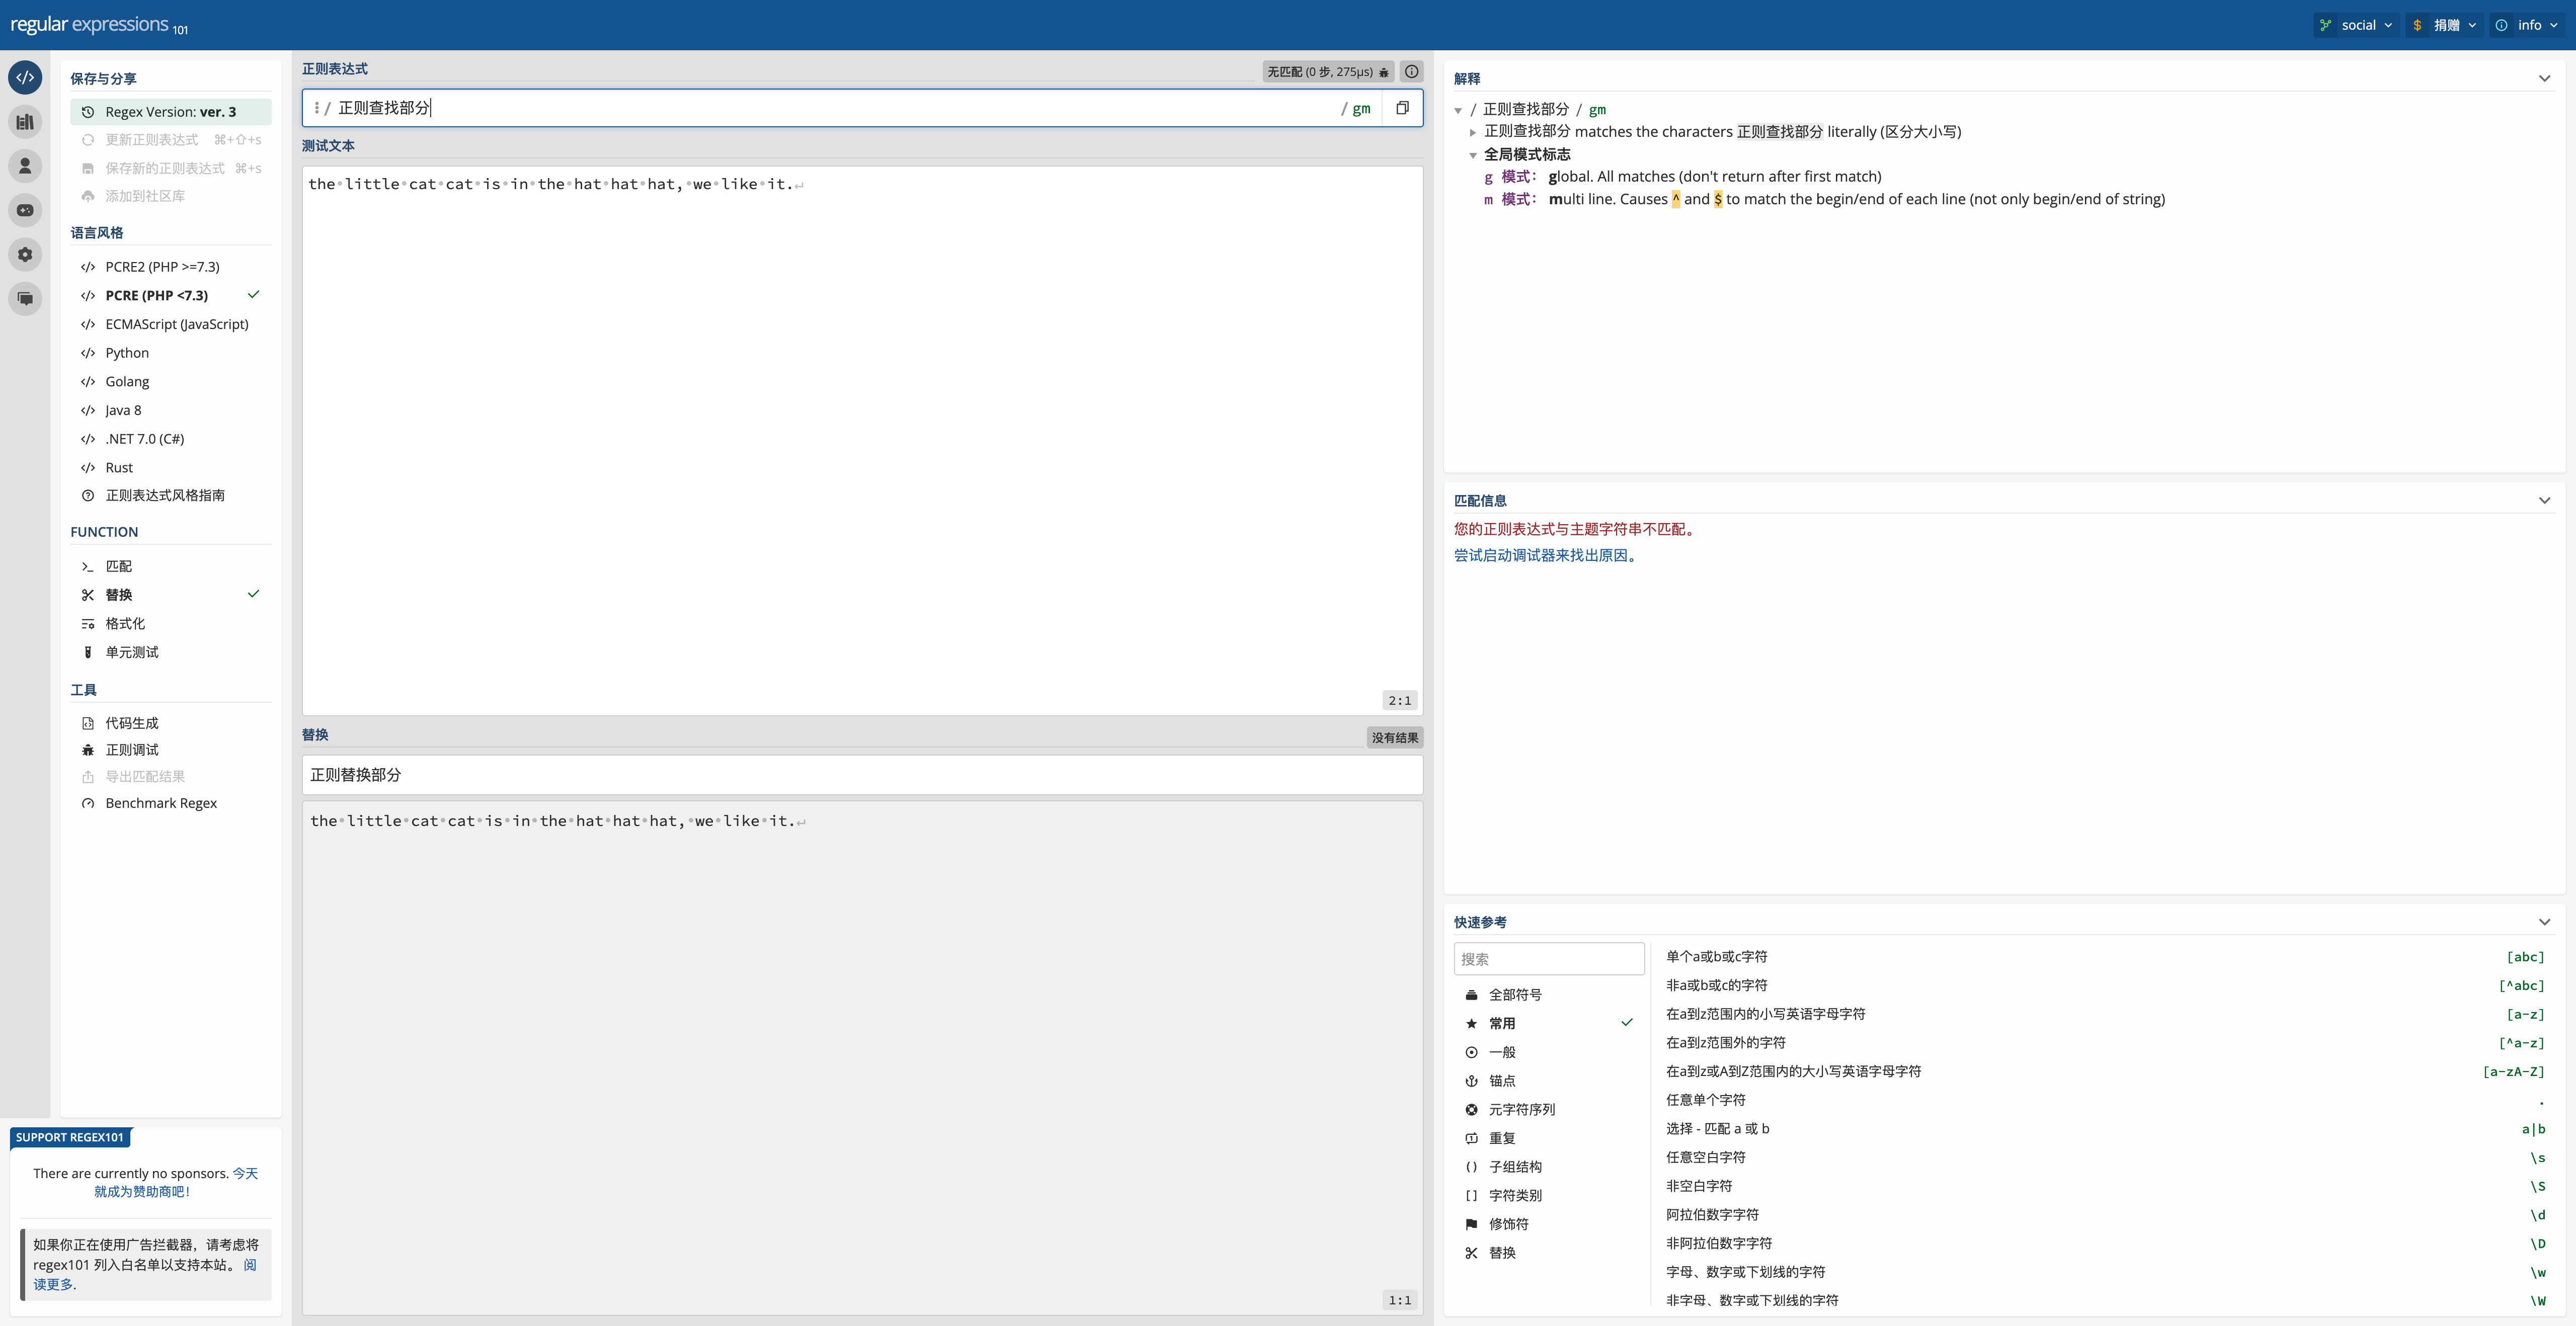Show 元字符序列 meta sequences category
Image resolution: width=2576 pixels, height=1326 pixels.
[x=1549, y=1109]
